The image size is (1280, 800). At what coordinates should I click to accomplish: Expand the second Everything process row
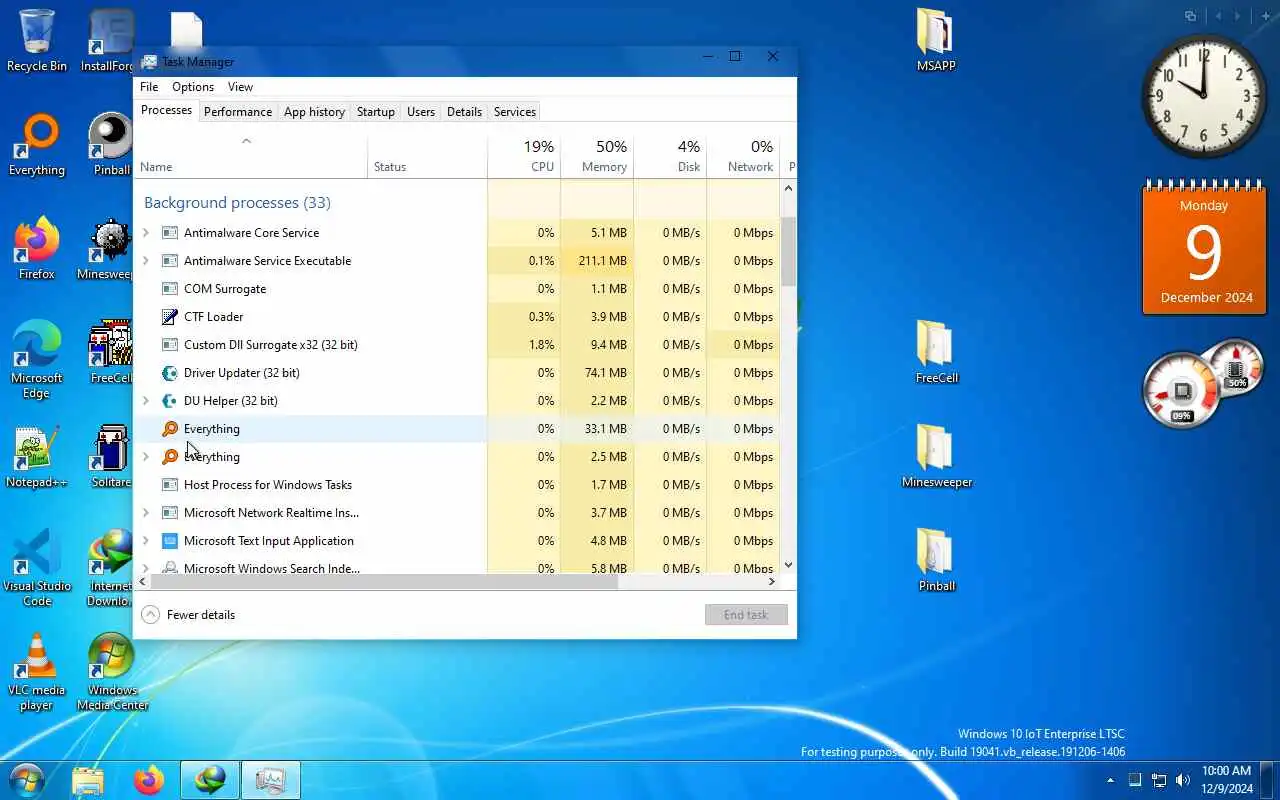coord(146,456)
